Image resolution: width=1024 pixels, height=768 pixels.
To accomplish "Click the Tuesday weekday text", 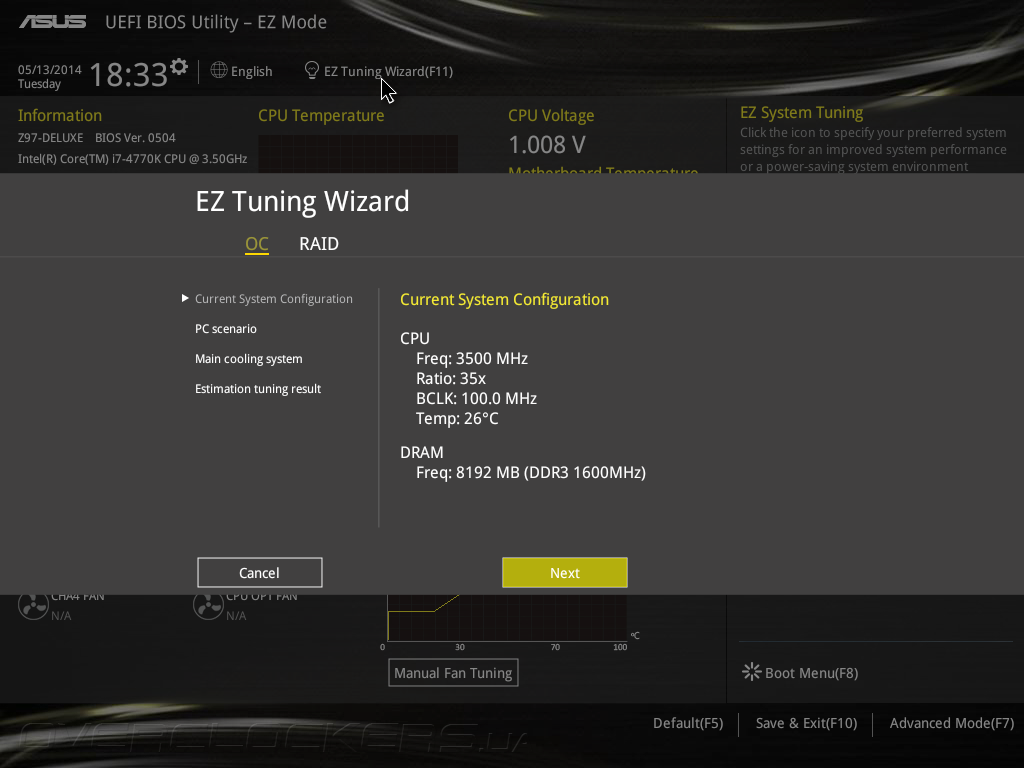I will point(39,84).
